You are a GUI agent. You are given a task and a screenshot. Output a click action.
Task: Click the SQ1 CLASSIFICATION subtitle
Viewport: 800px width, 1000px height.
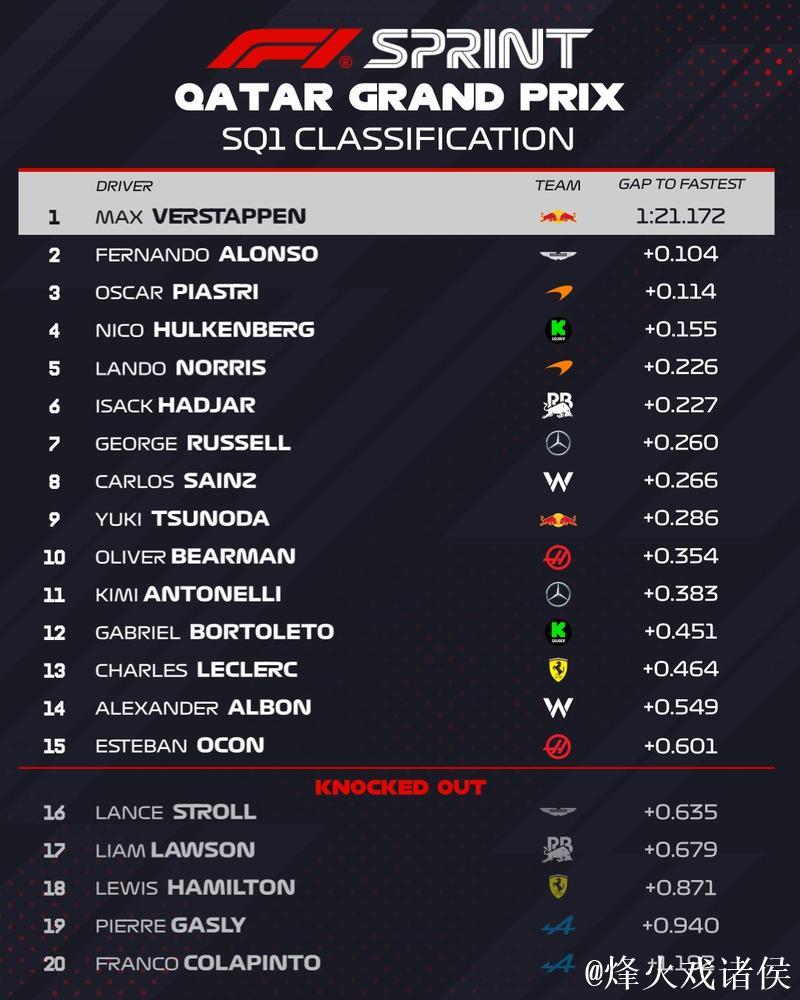point(398,138)
